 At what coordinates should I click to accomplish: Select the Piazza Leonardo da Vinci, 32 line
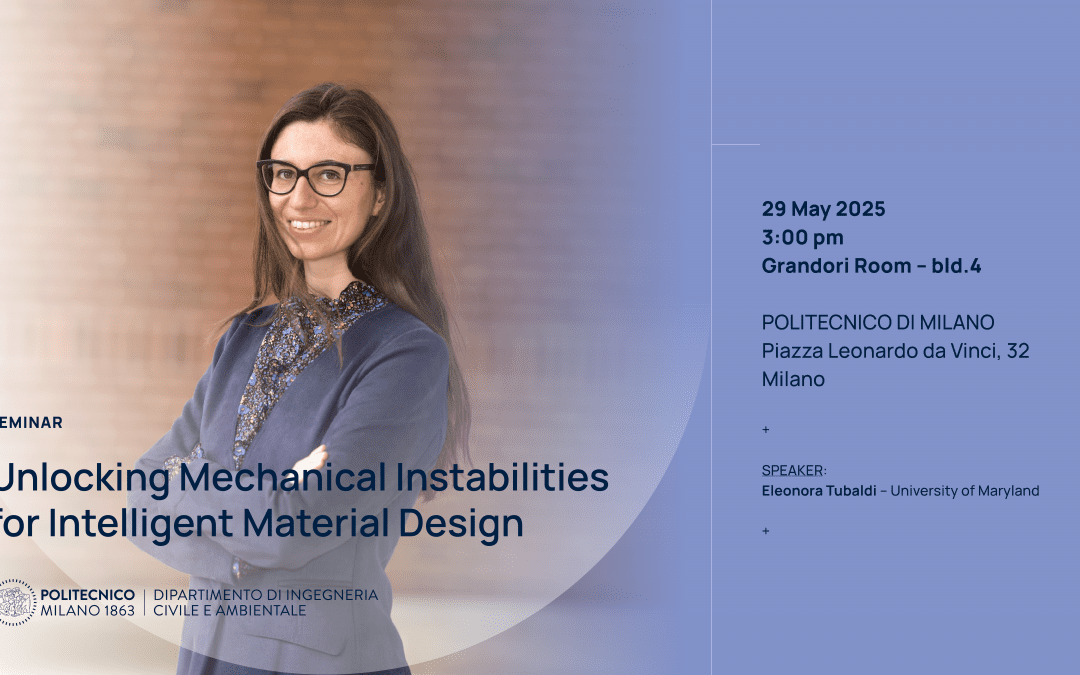click(x=897, y=351)
